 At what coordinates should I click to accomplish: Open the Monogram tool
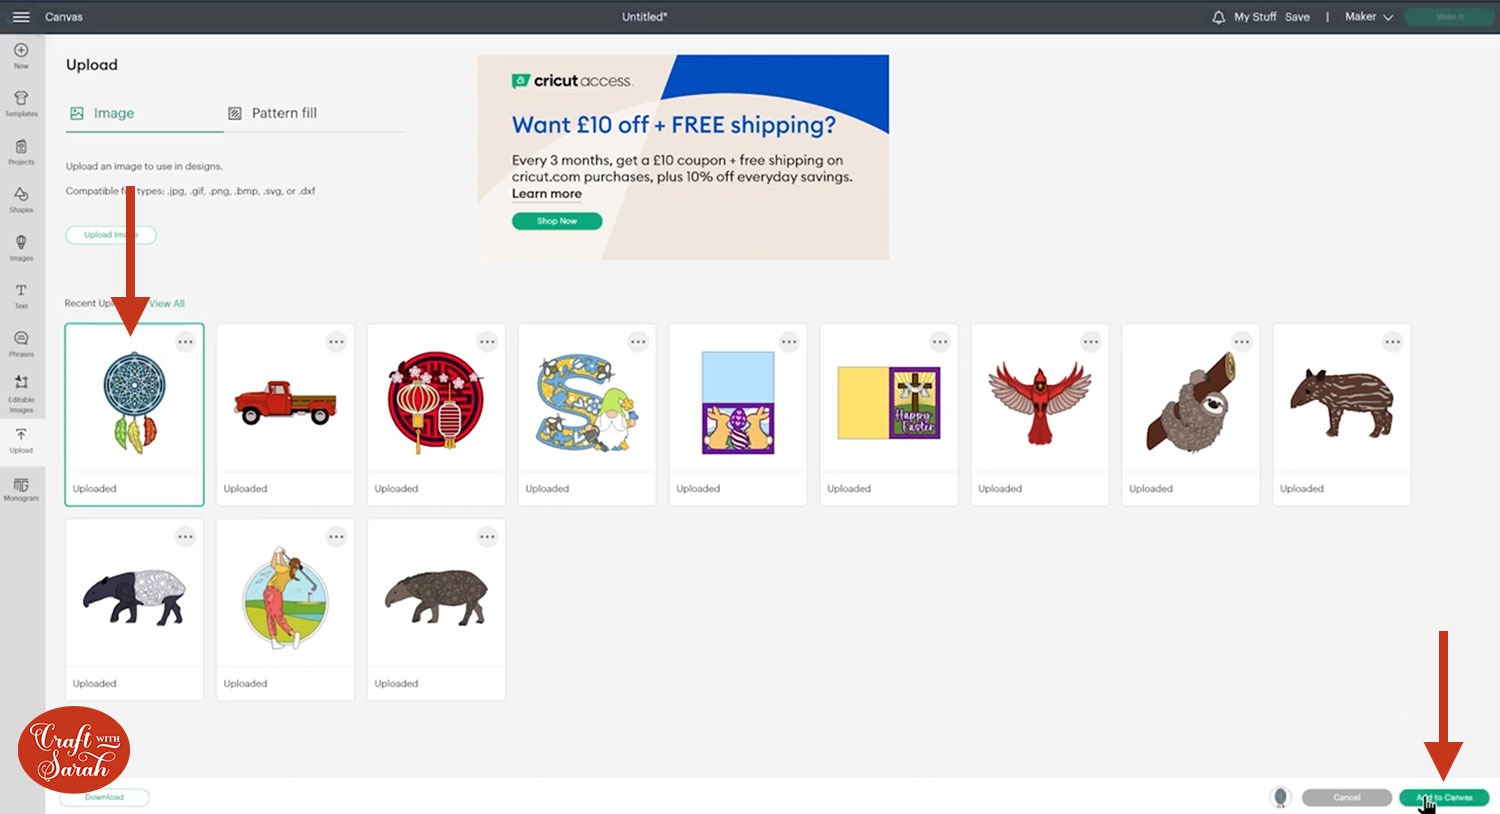point(21,488)
